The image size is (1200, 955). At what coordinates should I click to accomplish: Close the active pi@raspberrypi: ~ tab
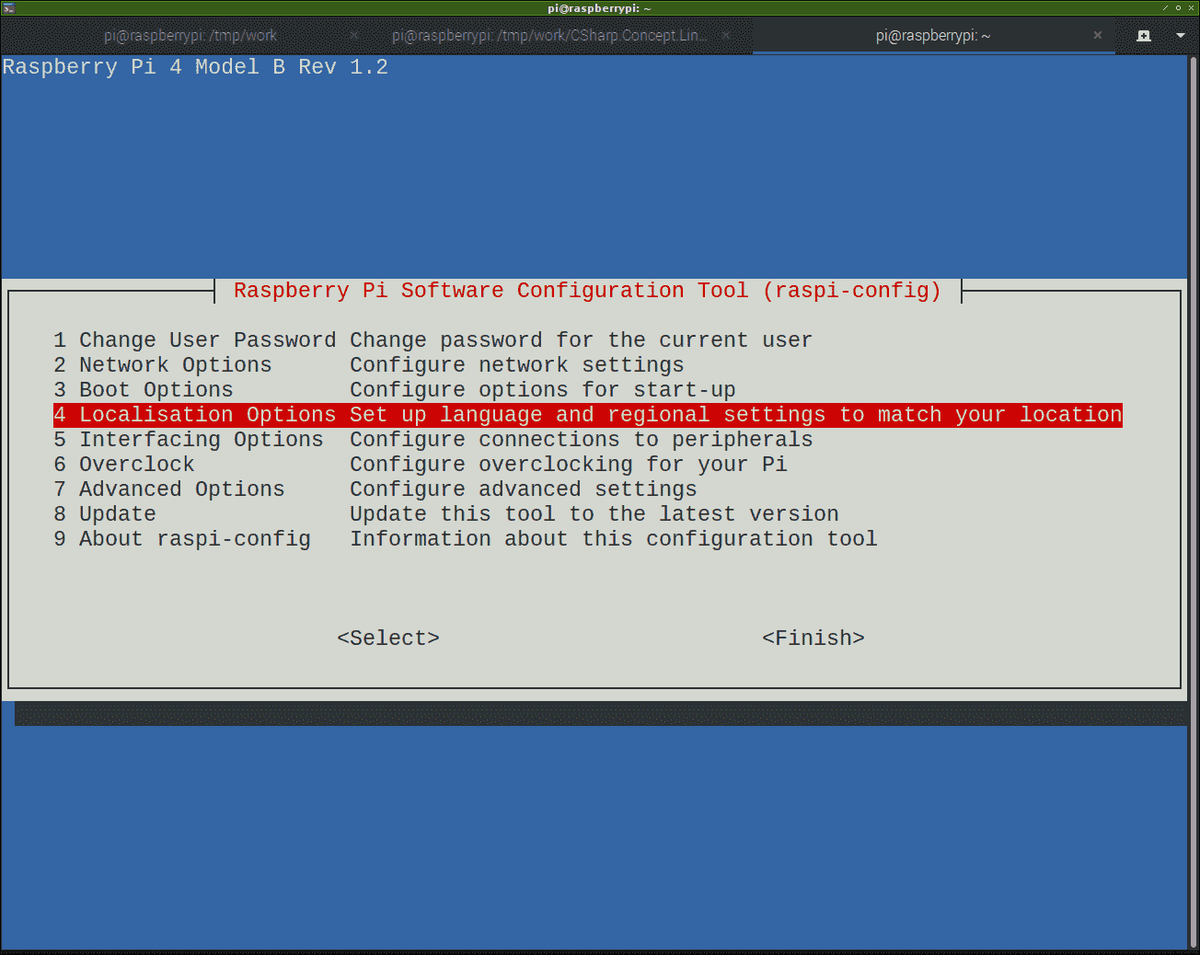point(1099,35)
